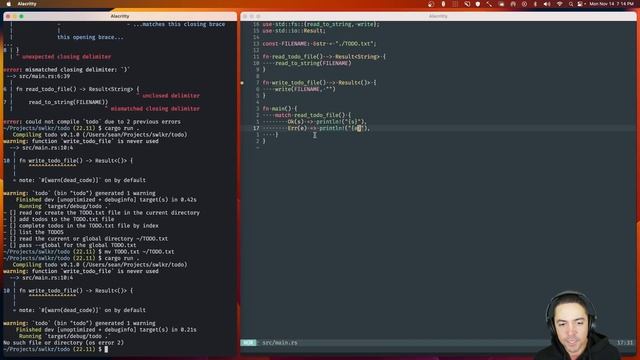Close the left Alacritty terminal window
This screenshot has height=360, width=640.
tap(8, 16)
